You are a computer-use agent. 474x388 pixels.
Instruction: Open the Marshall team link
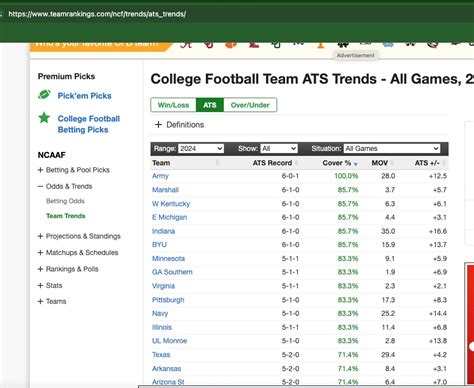click(x=165, y=190)
